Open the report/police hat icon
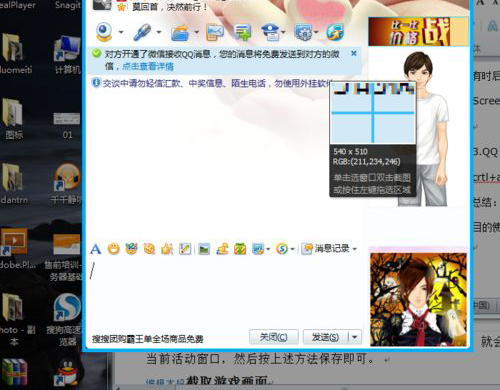This screenshot has width=500, height=390. tap(271, 32)
